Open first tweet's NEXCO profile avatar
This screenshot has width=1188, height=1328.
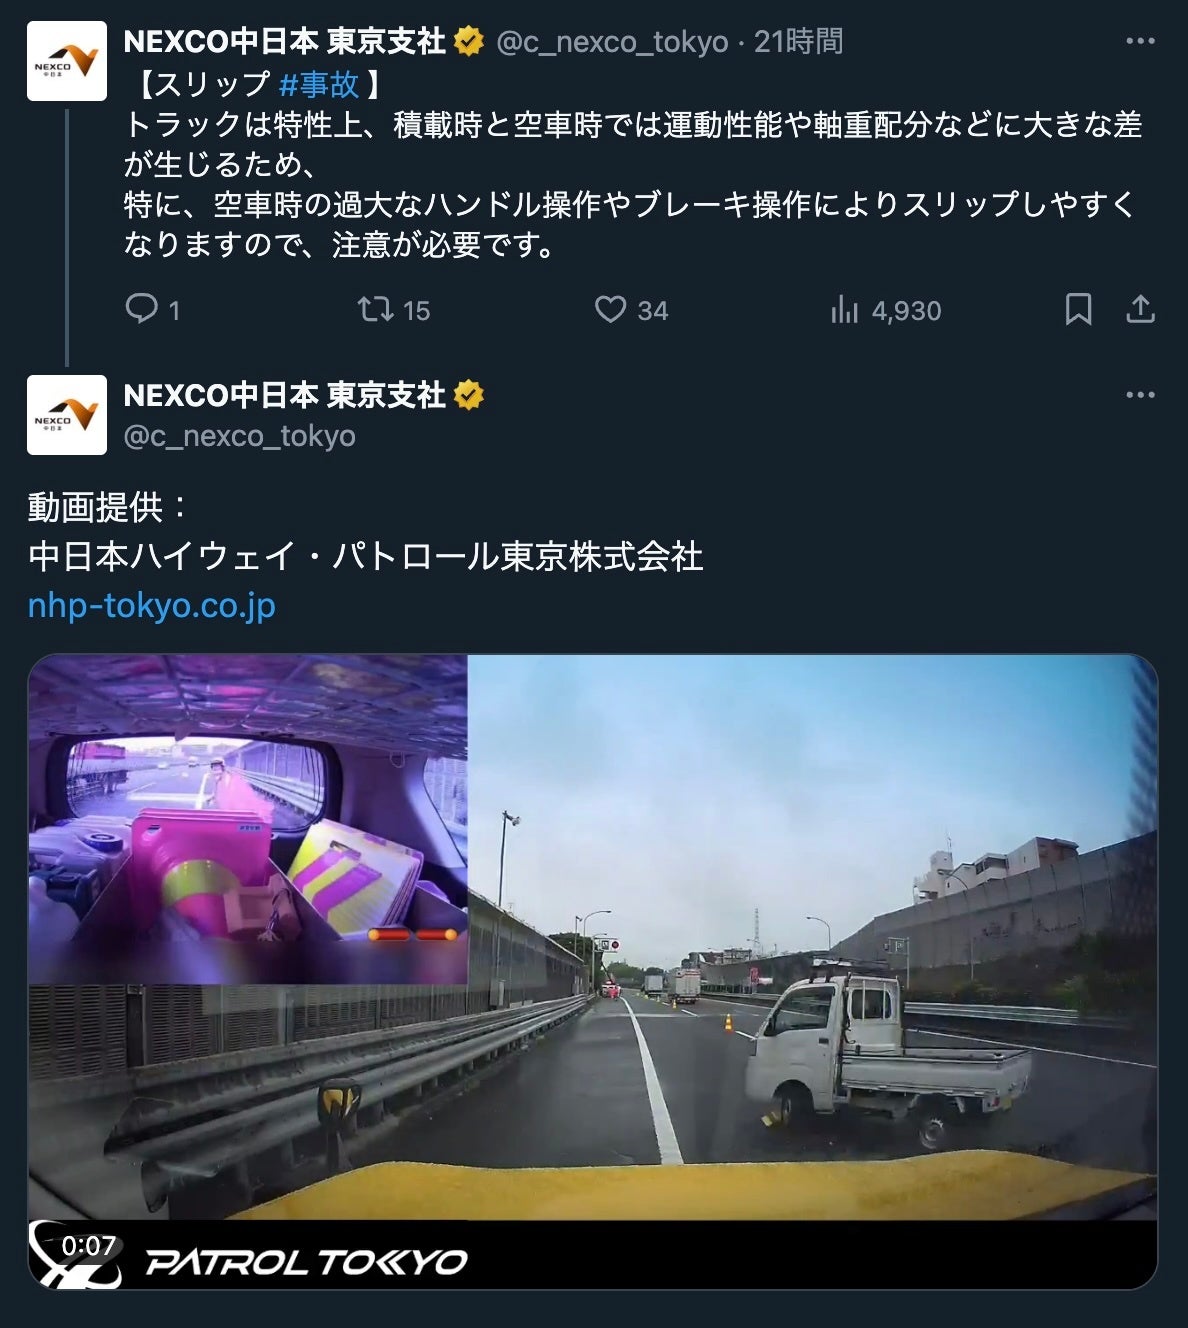click(x=66, y=61)
